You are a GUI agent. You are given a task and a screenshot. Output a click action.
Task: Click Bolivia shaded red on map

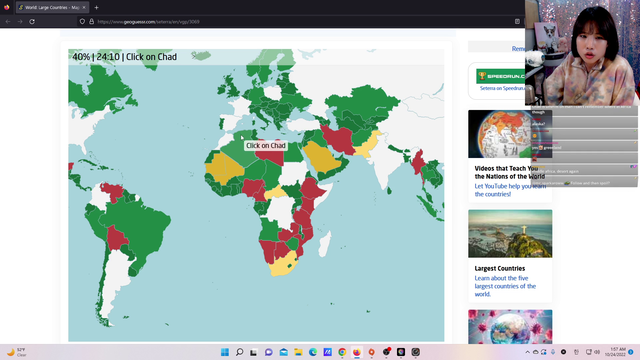pyautogui.click(x=116, y=238)
